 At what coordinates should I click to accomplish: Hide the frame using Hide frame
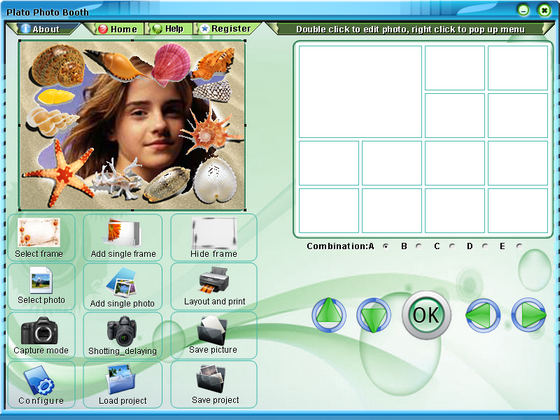click(214, 237)
